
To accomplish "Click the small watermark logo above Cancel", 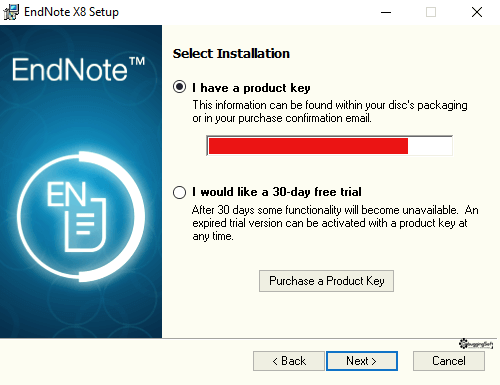I will pyautogui.click(x=476, y=344).
